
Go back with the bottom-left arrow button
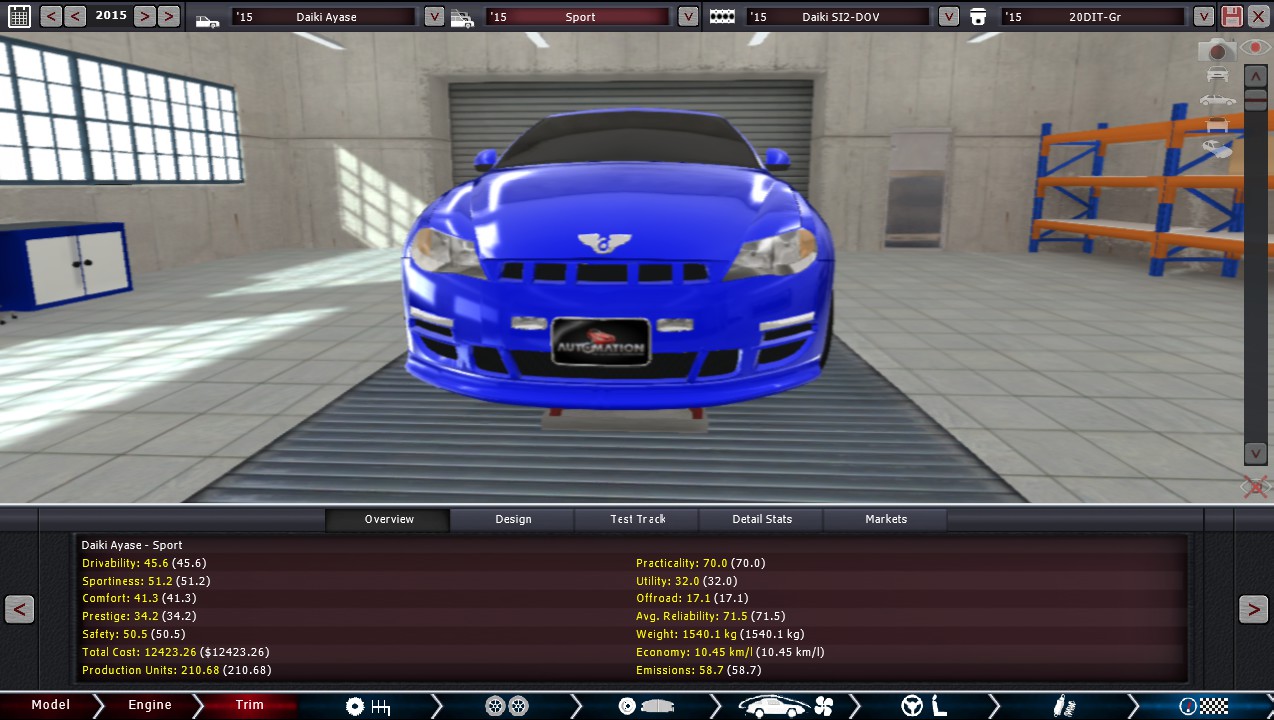pyautogui.click(x=20, y=609)
